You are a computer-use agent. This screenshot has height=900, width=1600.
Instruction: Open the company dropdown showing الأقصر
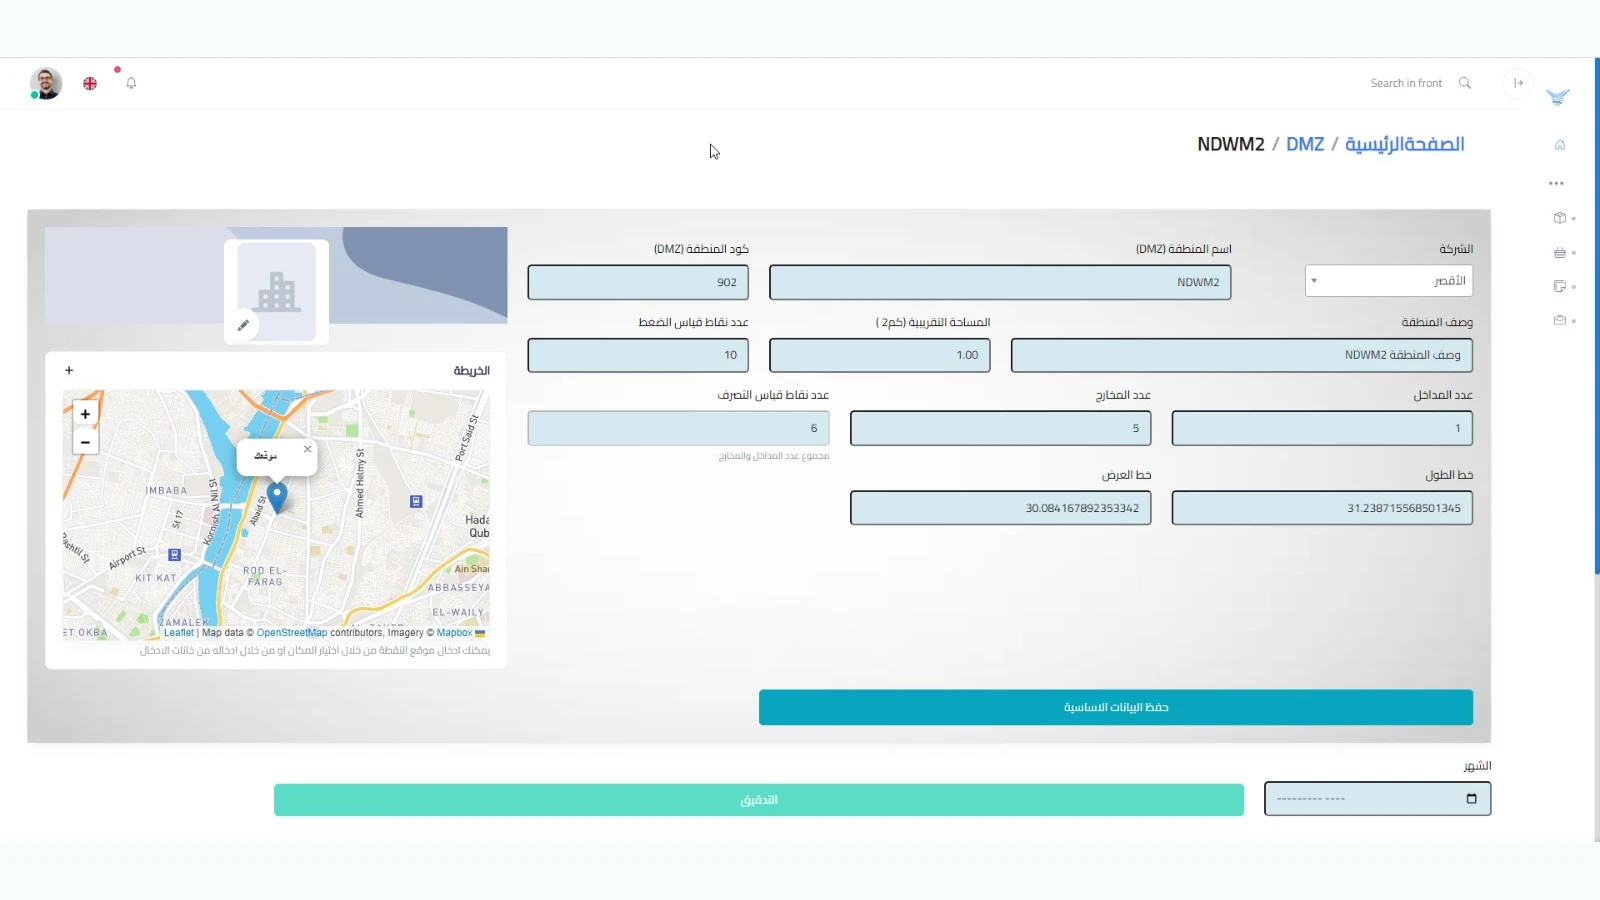pyautogui.click(x=1389, y=281)
